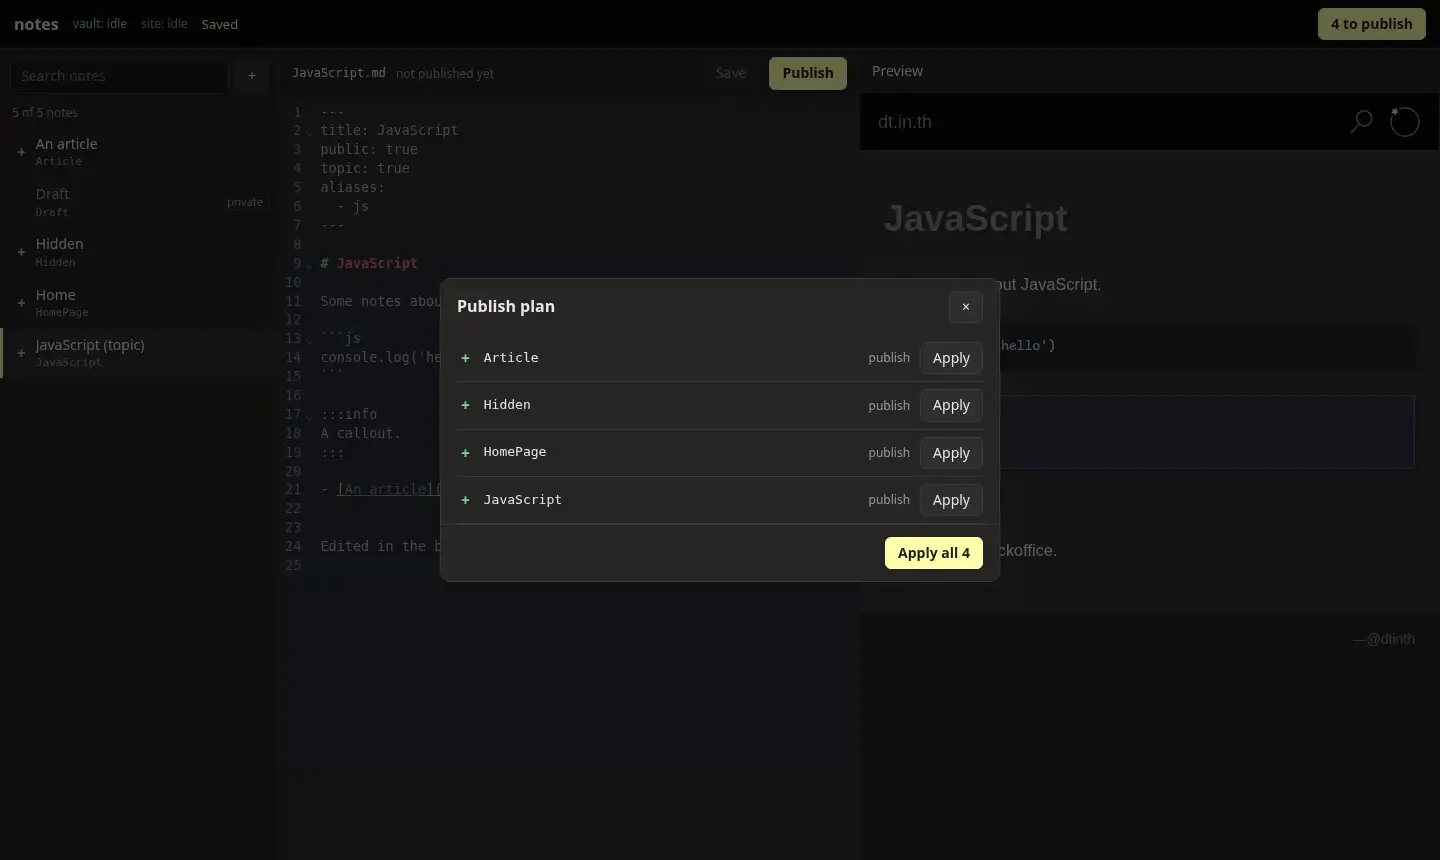This screenshot has width=1440, height=860.
Task: Select the Hidden note in sidebar
Action: (x=138, y=252)
